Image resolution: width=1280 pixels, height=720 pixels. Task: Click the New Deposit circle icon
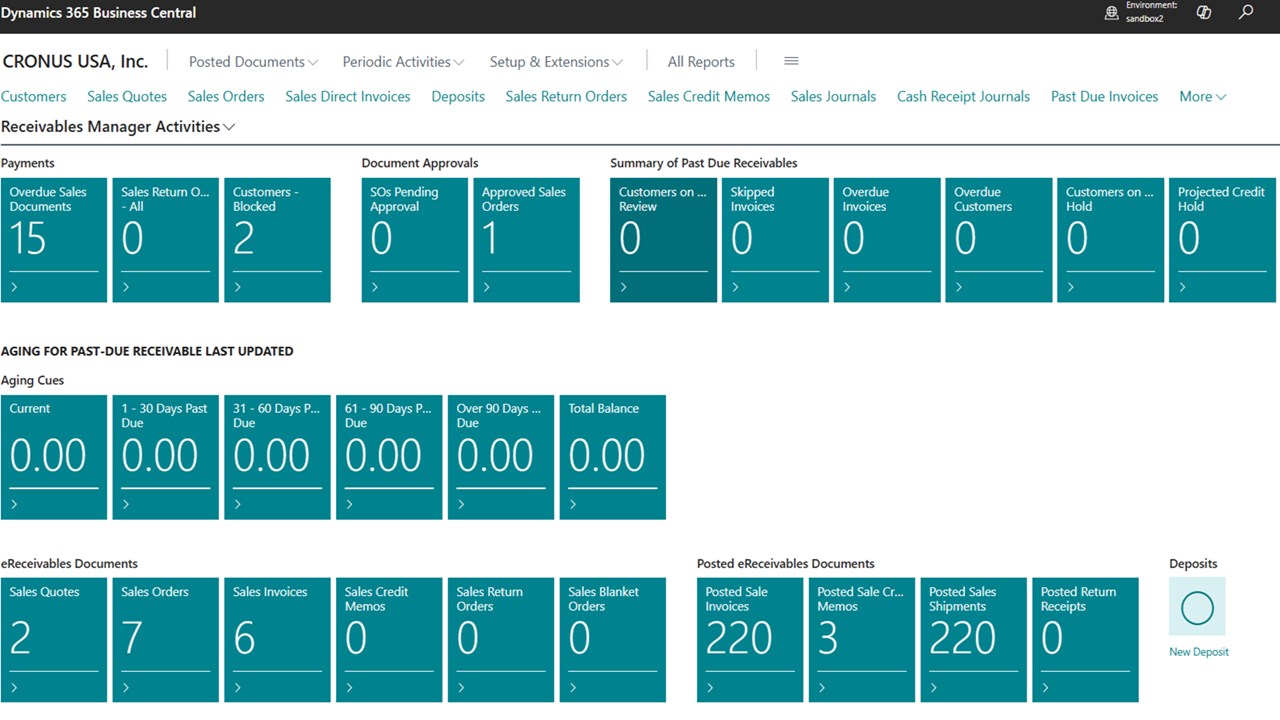(1197, 607)
